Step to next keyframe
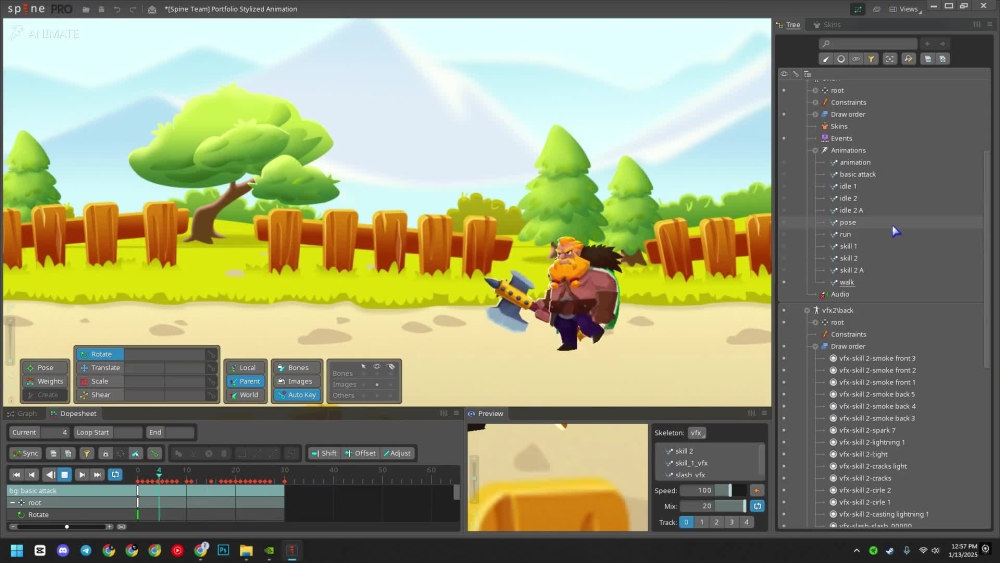Viewport: 1000px width, 563px height. [x=82, y=474]
